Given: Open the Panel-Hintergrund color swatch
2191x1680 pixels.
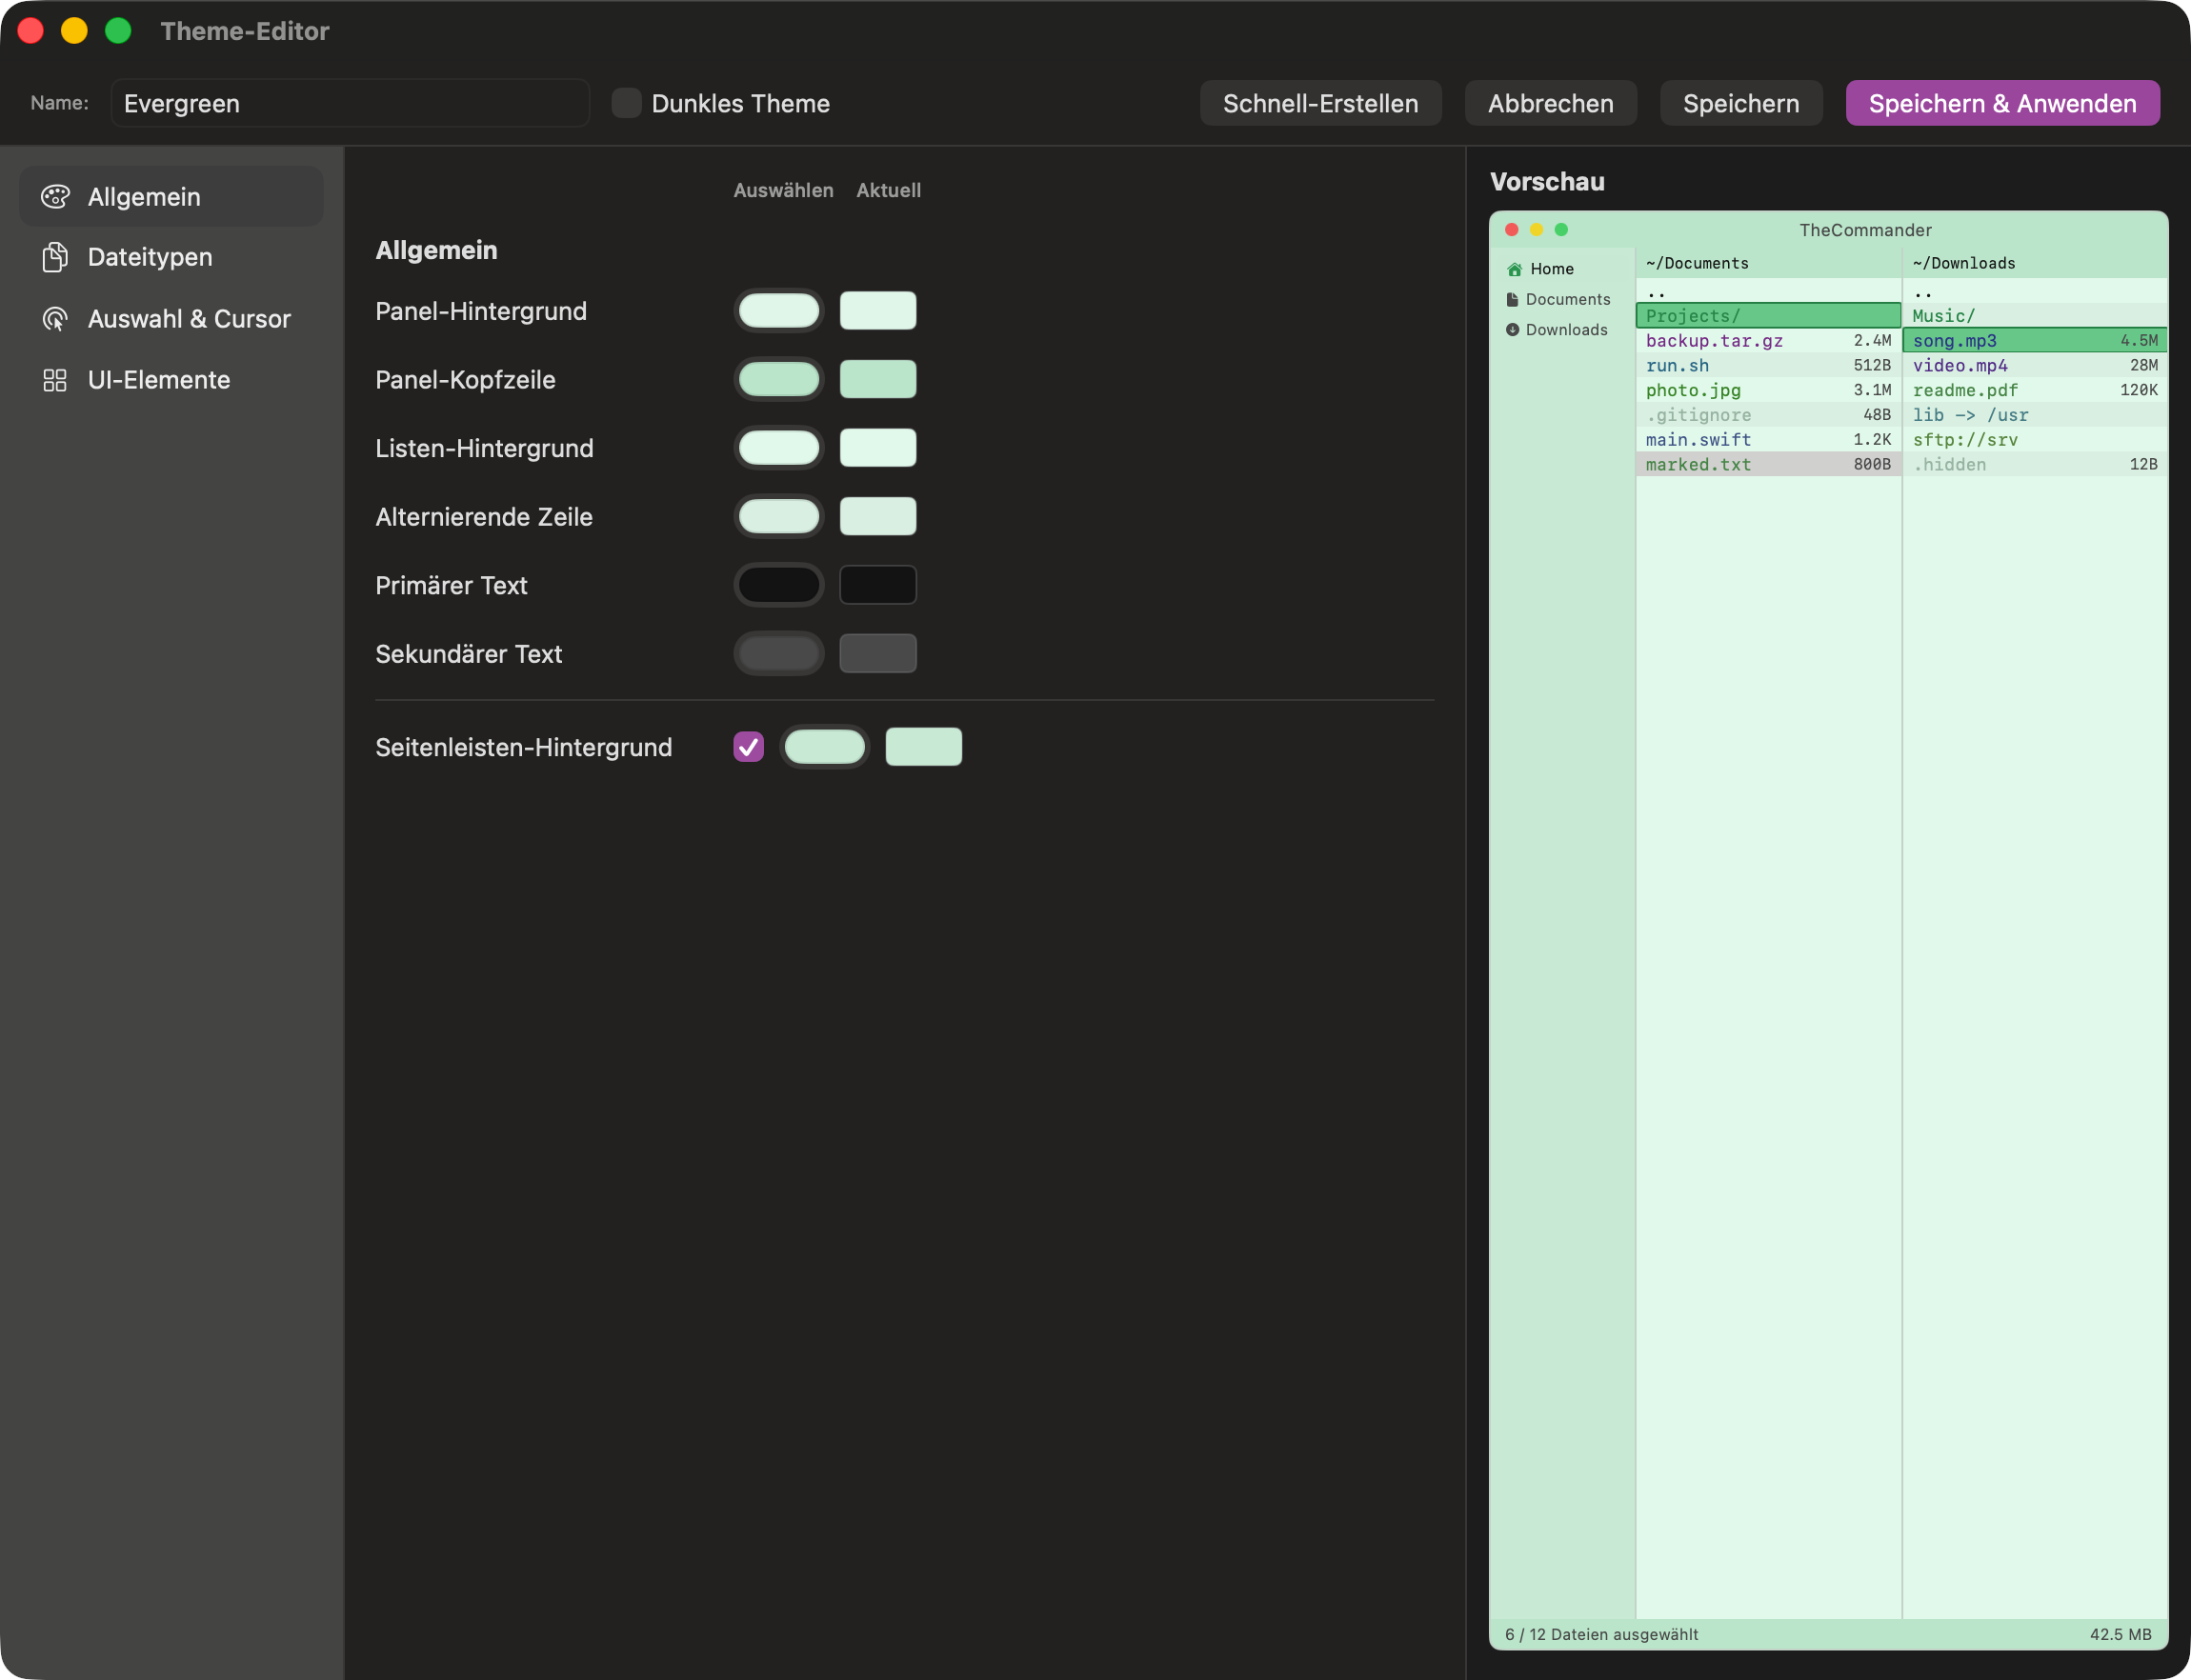Looking at the screenshot, I should (x=778, y=310).
